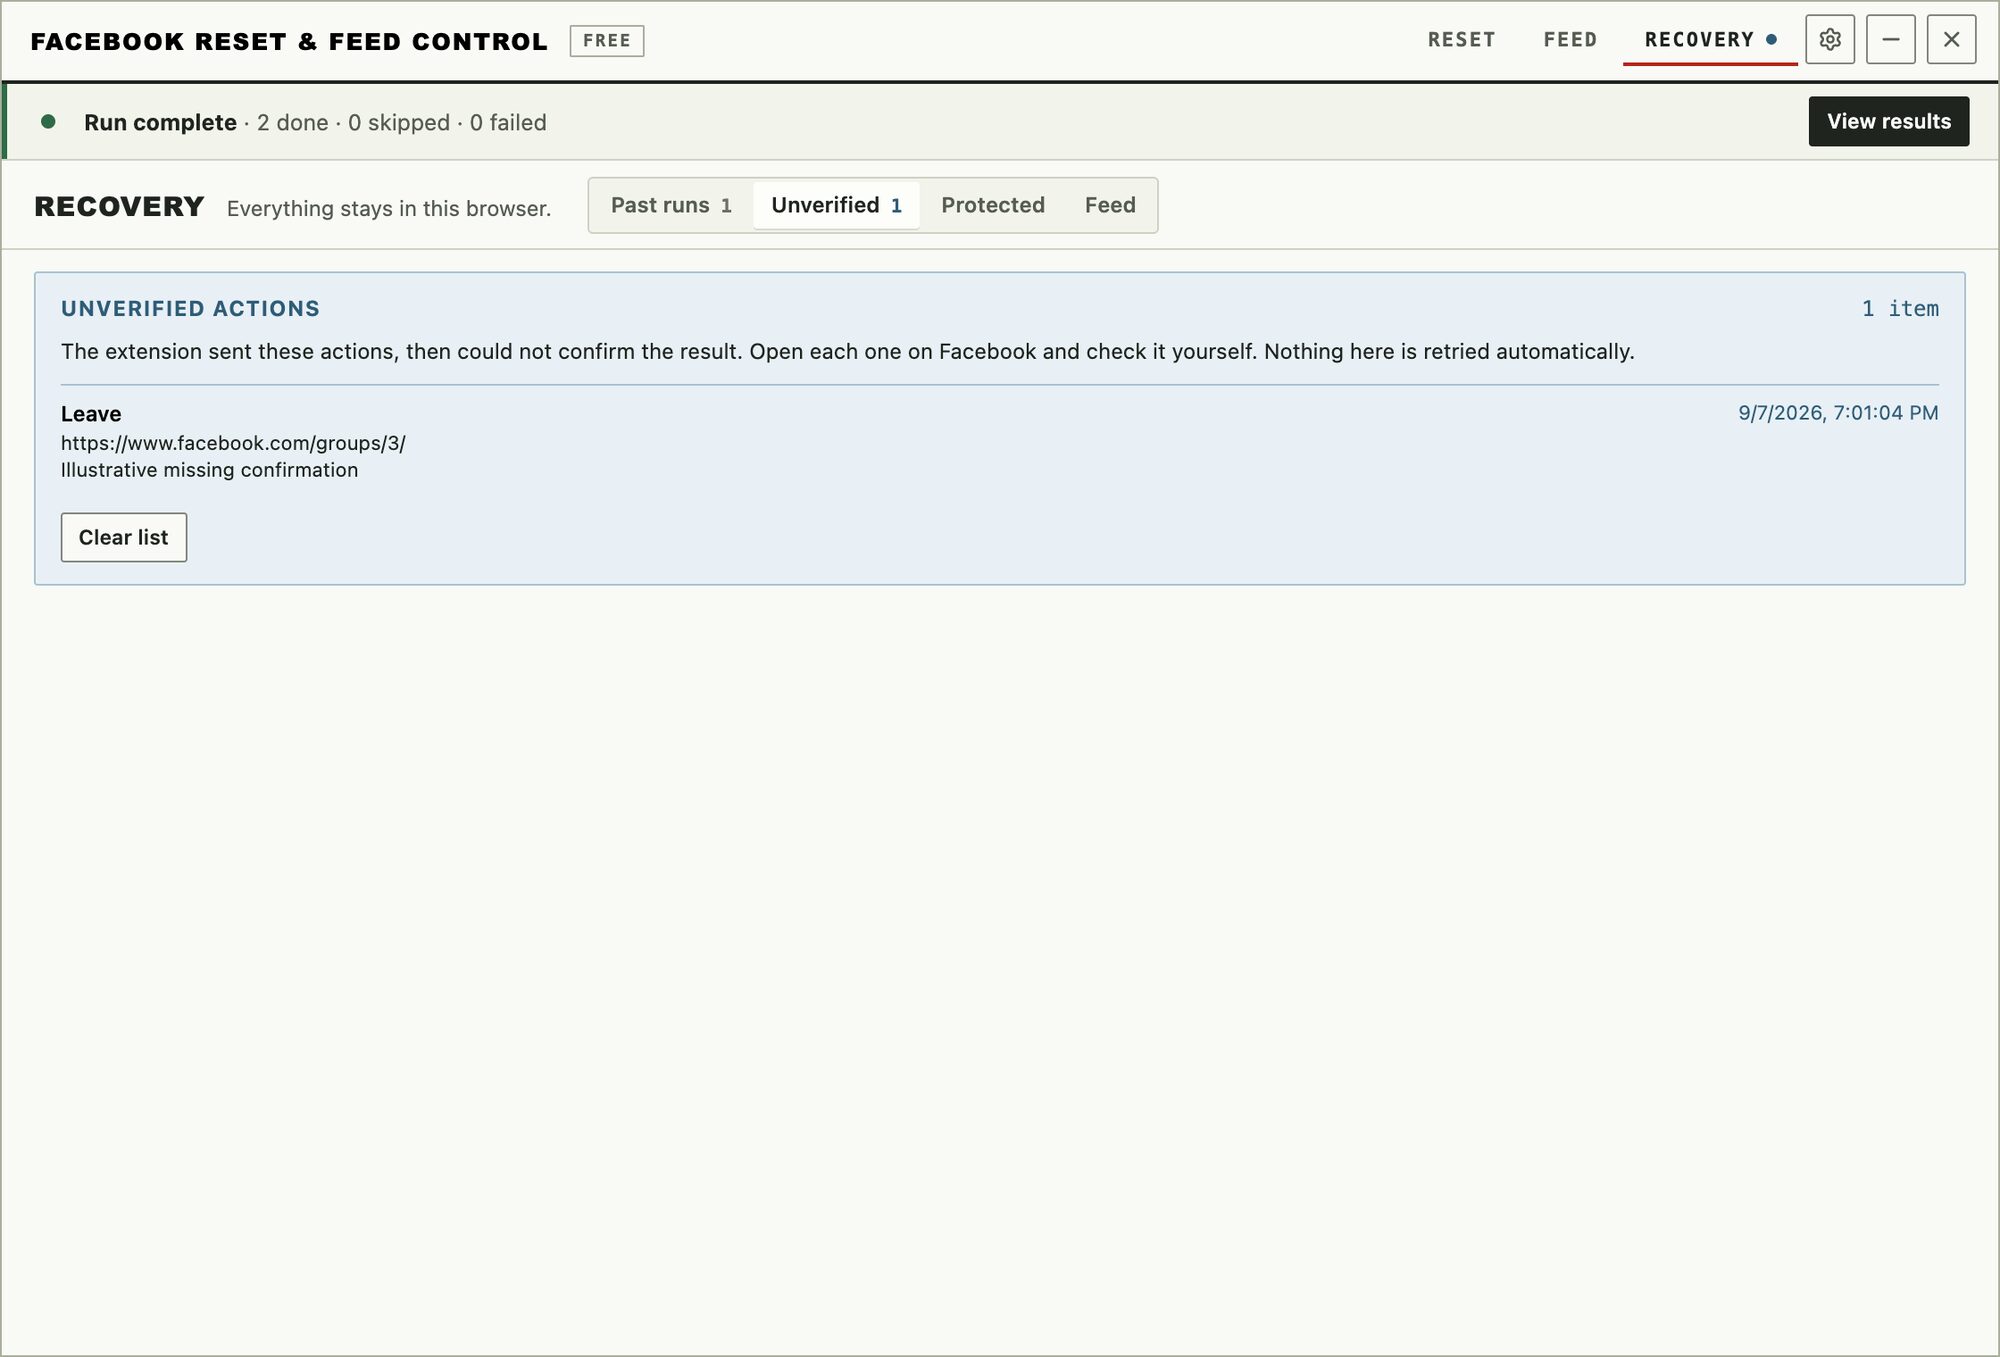Click the green run status dot
The image size is (2000, 1357).
click(x=48, y=122)
